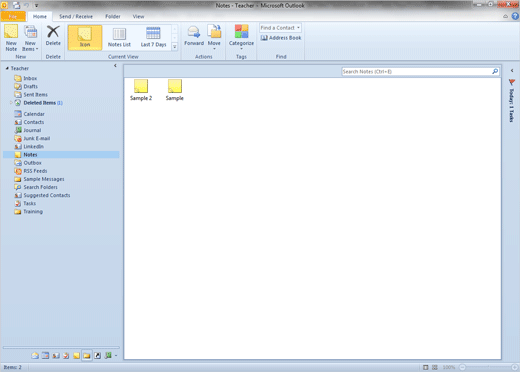Click the zoom out minus button
Viewport: 520px width, 372px height.
pos(462,367)
